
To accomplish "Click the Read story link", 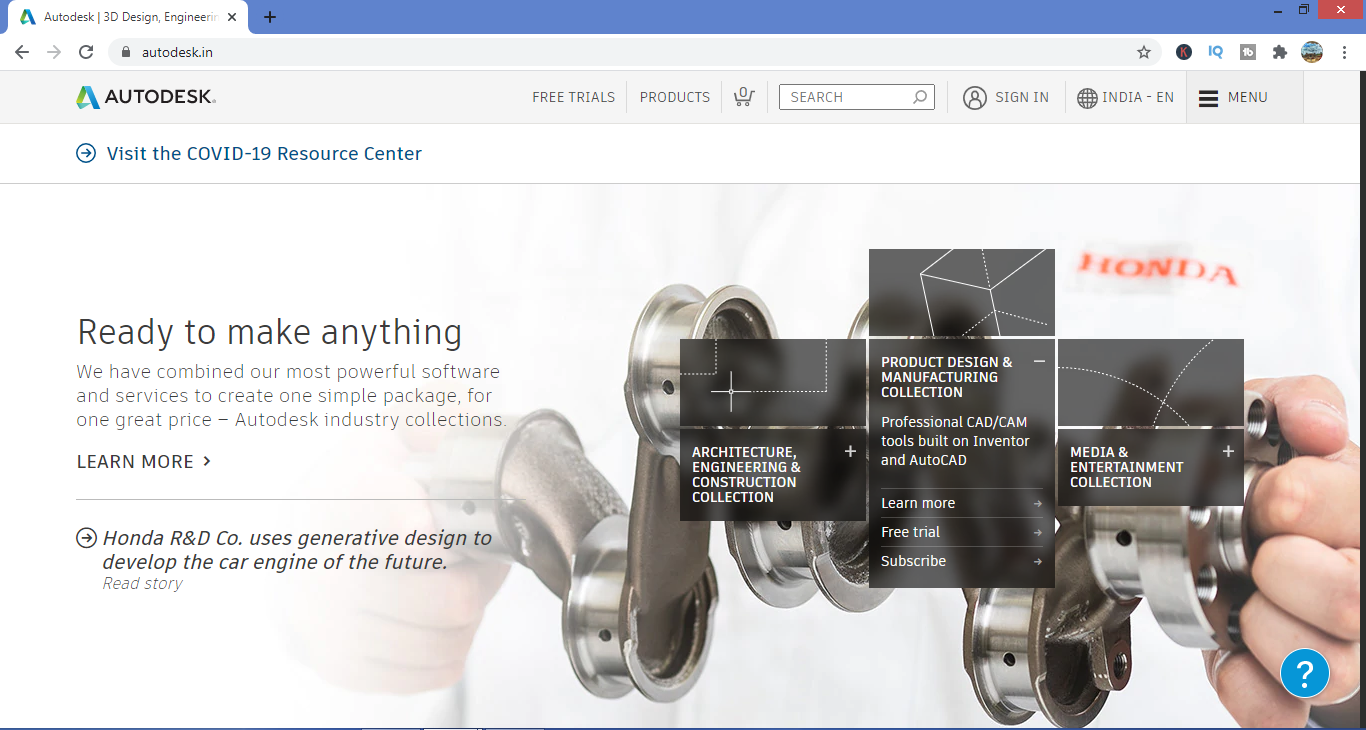I will click(x=142, y=583).
